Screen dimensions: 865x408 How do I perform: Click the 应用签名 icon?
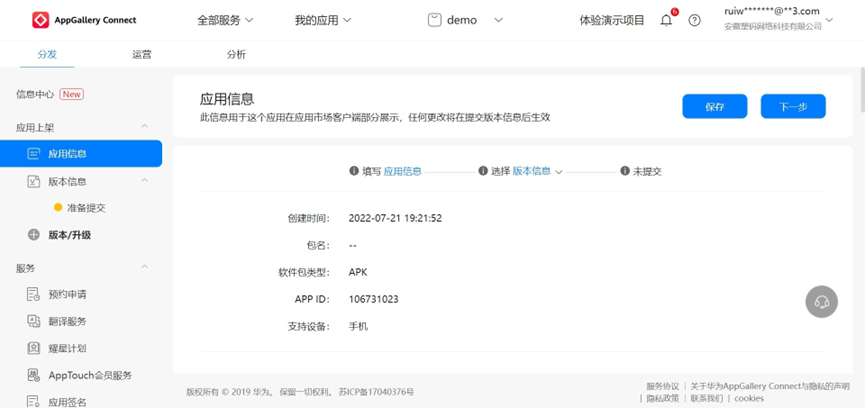(x=34, y=402)
